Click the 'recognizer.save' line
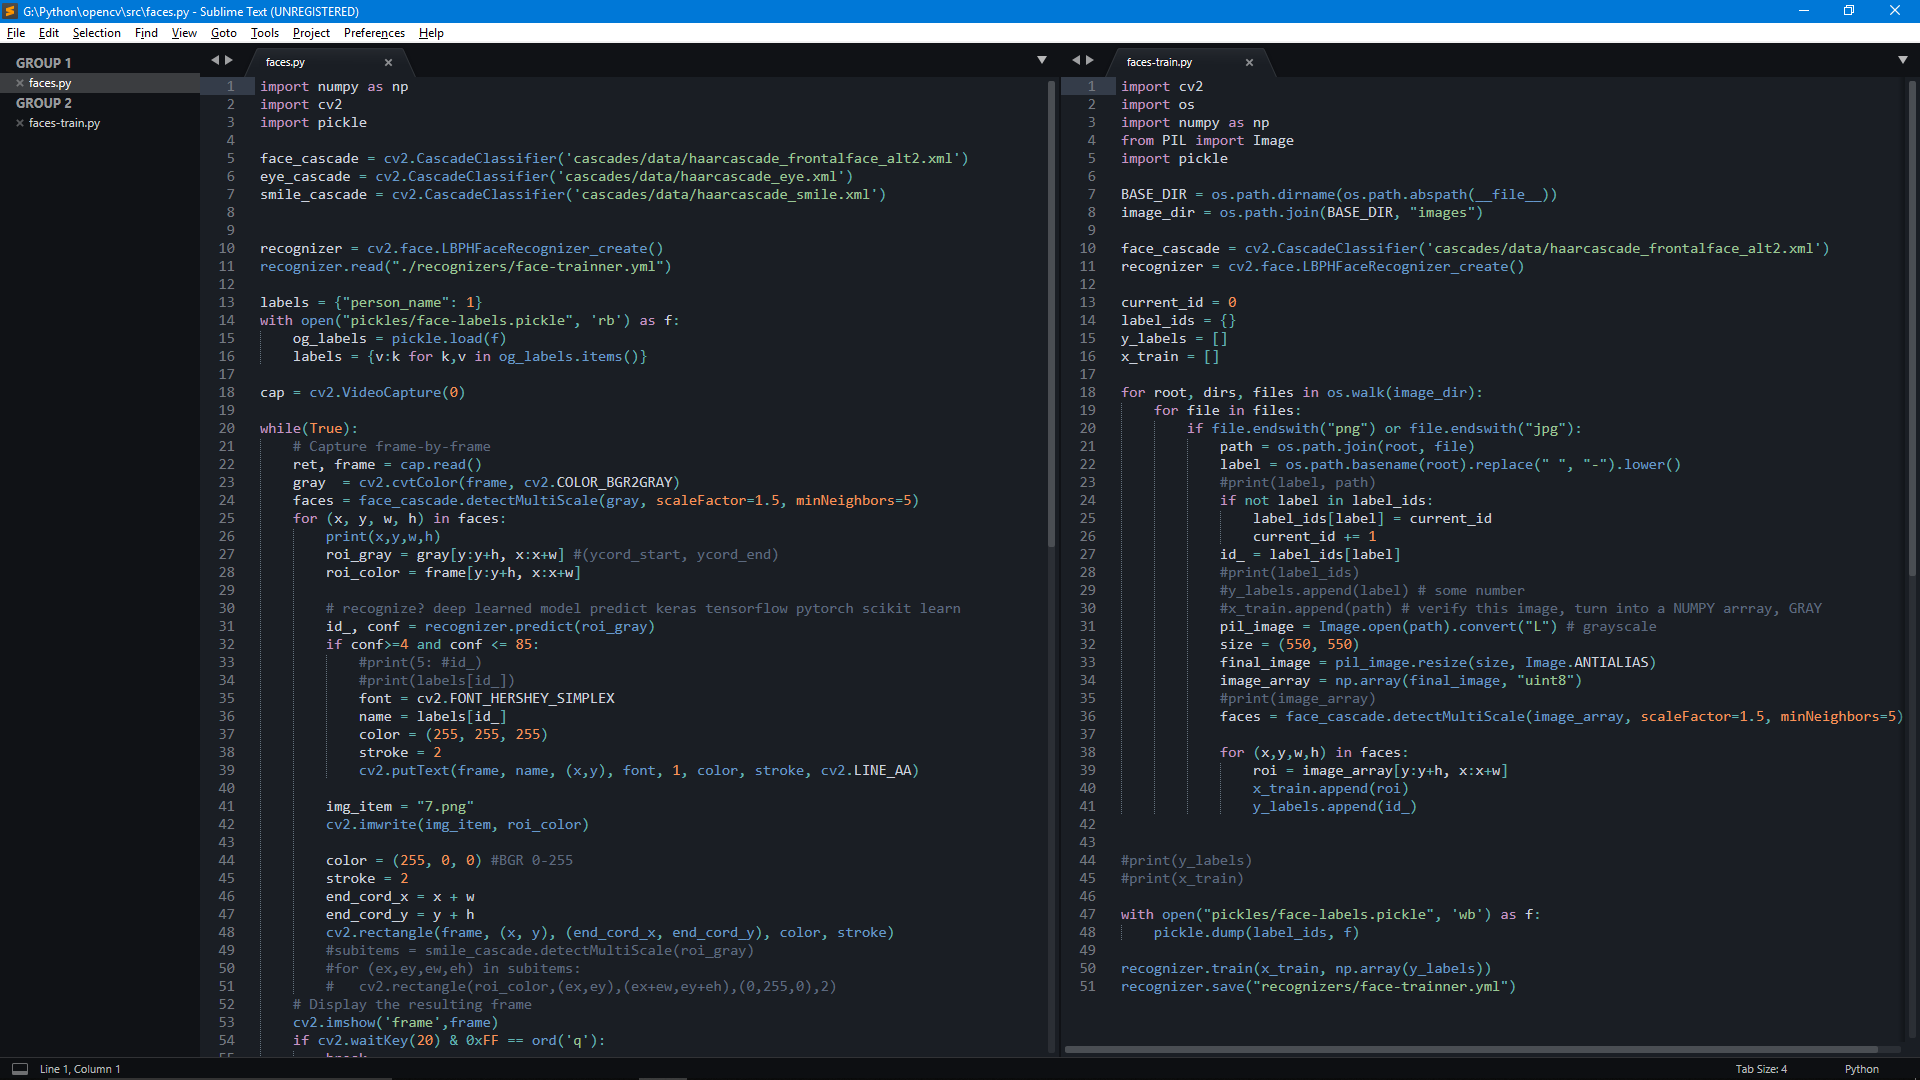Screen dimensions: 1920x1080 point(1318,986)
